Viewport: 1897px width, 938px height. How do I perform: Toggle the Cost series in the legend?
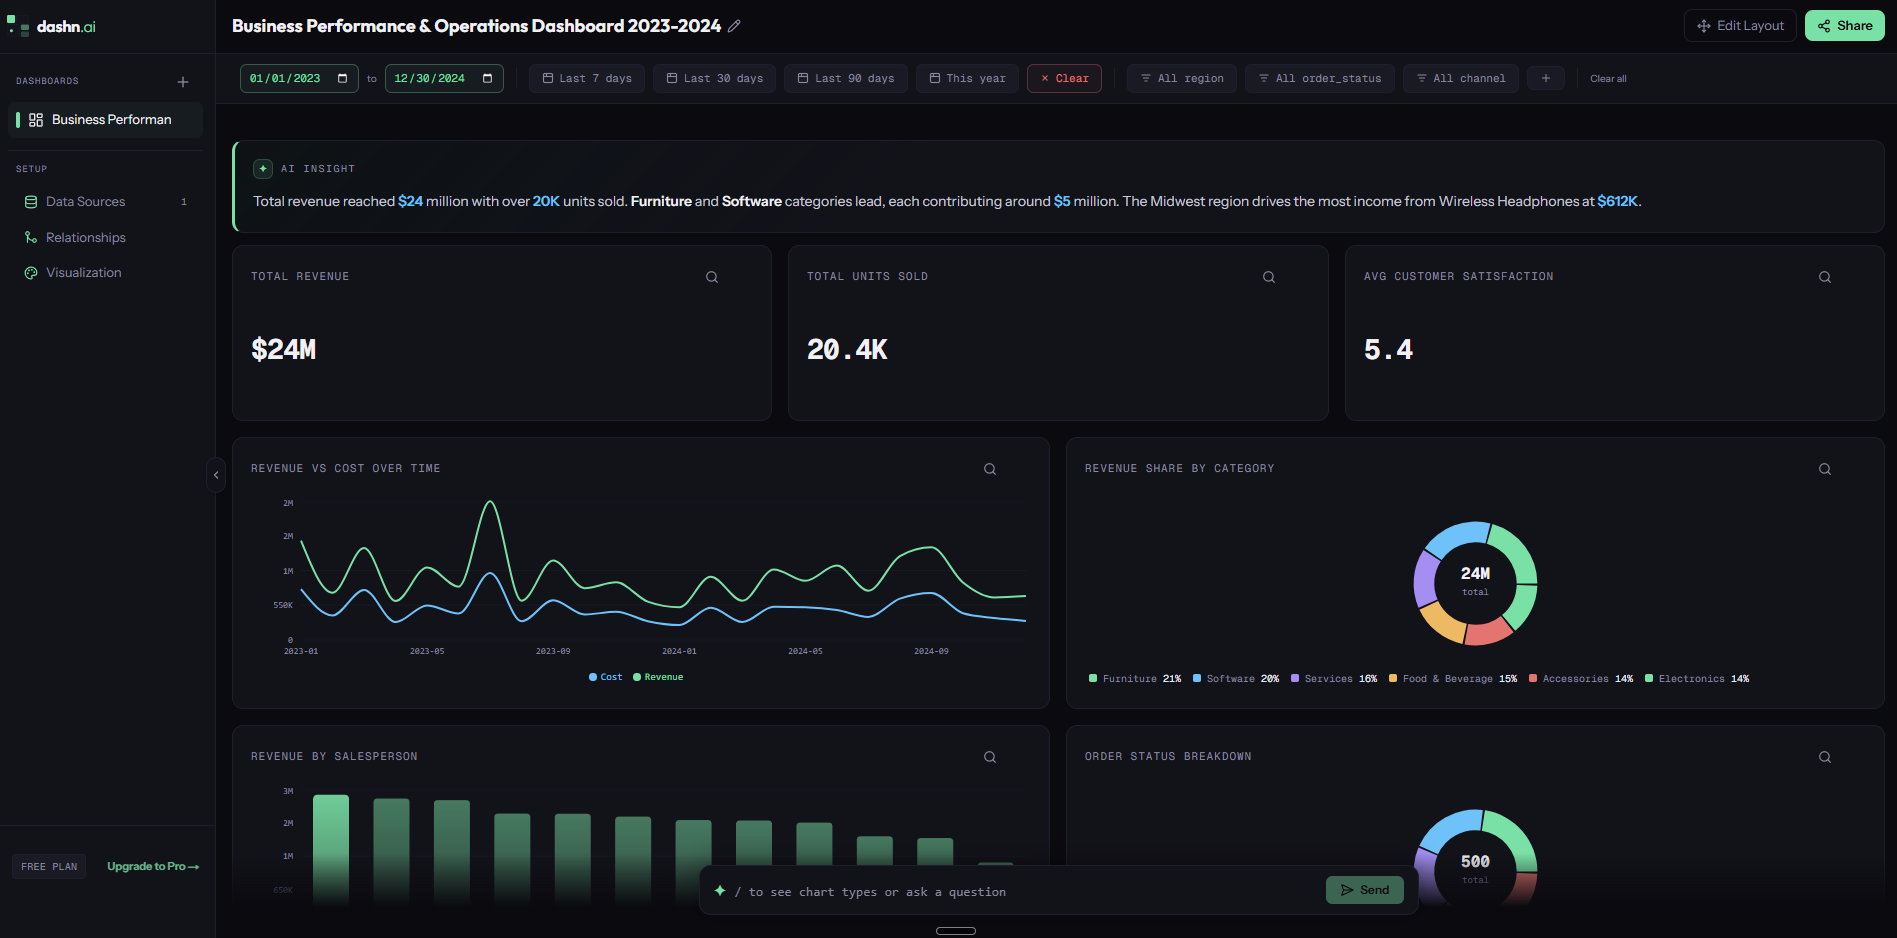(x=604, y=677)
